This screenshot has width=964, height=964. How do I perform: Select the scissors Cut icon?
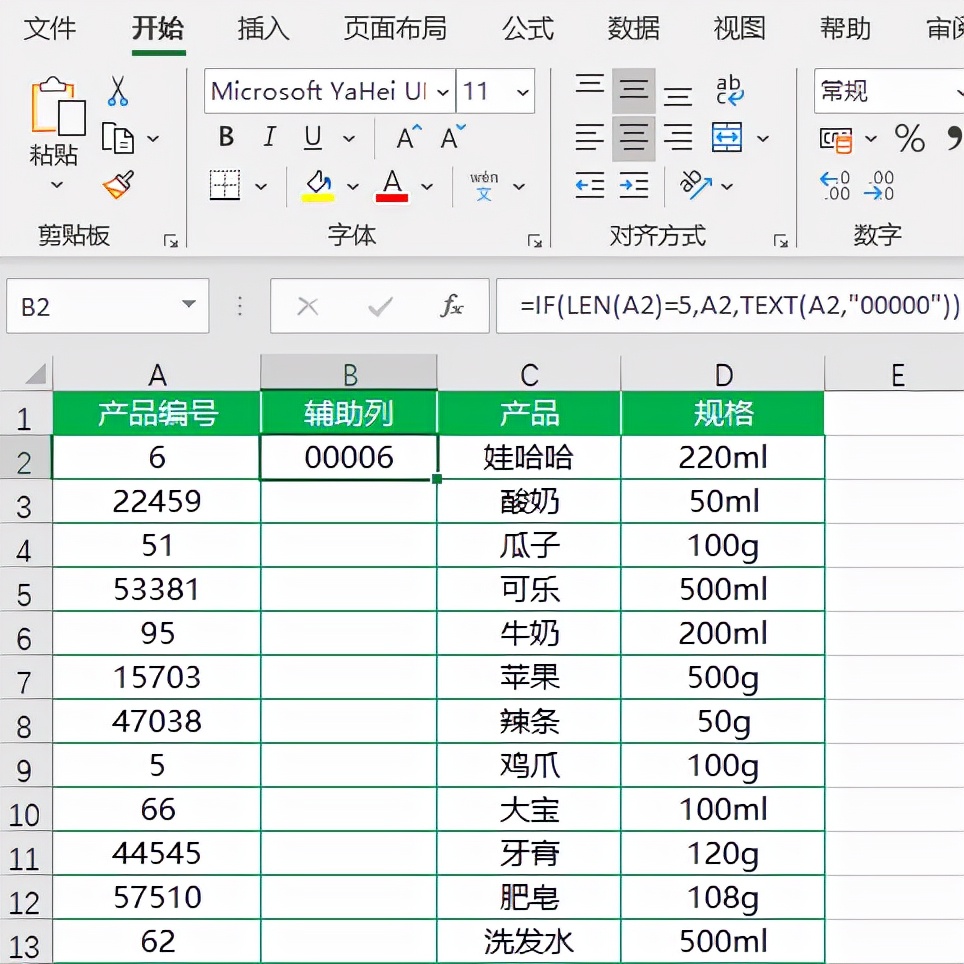tap(117, 91)
